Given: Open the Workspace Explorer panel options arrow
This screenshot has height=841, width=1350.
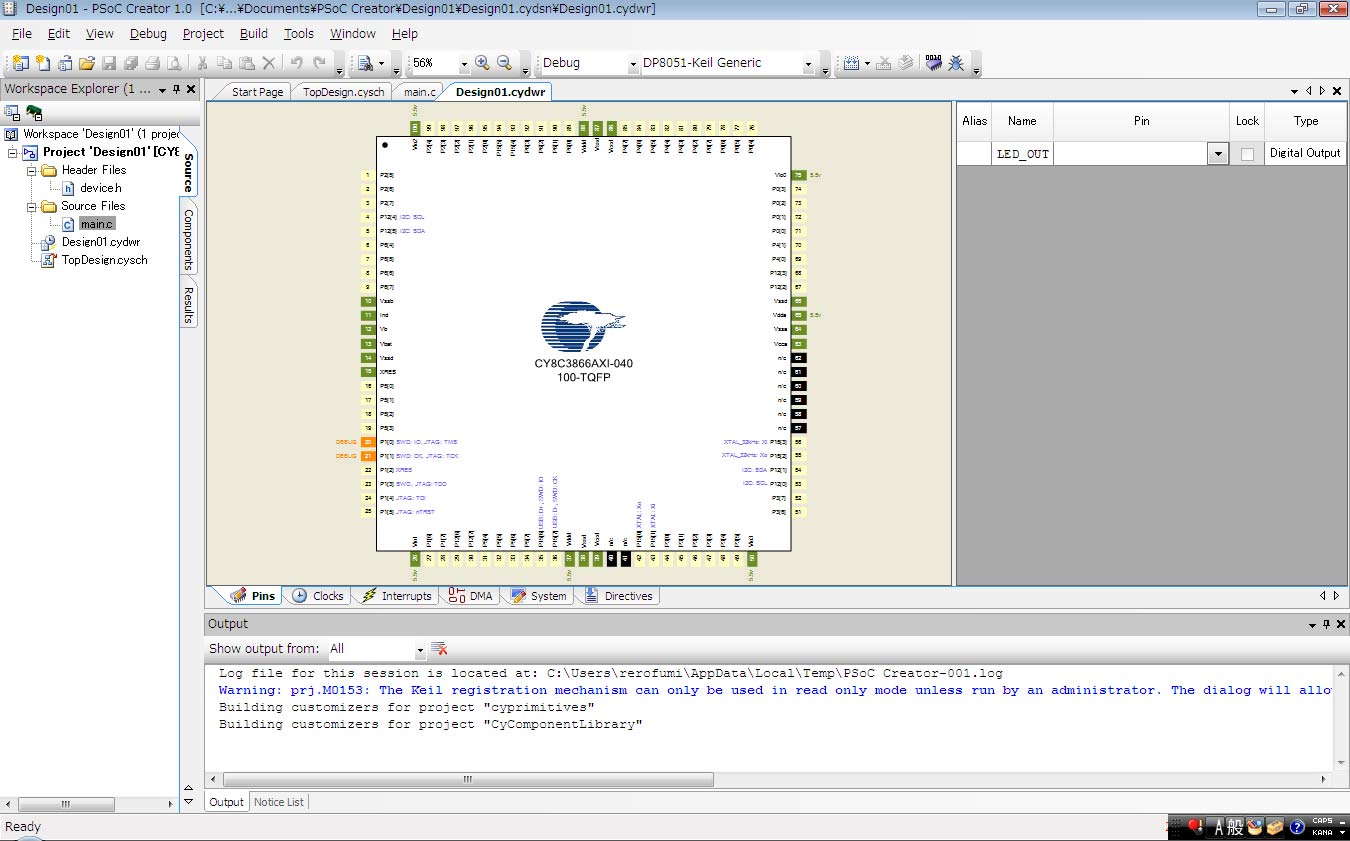Looking at the screenshot, I should pos(162,89).
